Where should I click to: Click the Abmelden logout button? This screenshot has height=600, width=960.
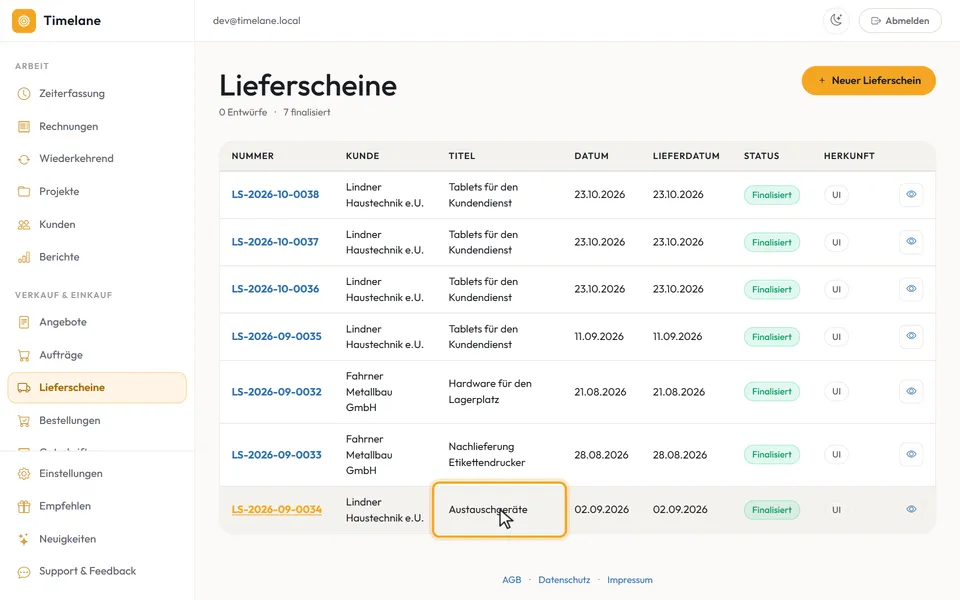click(x=900, y=20)
